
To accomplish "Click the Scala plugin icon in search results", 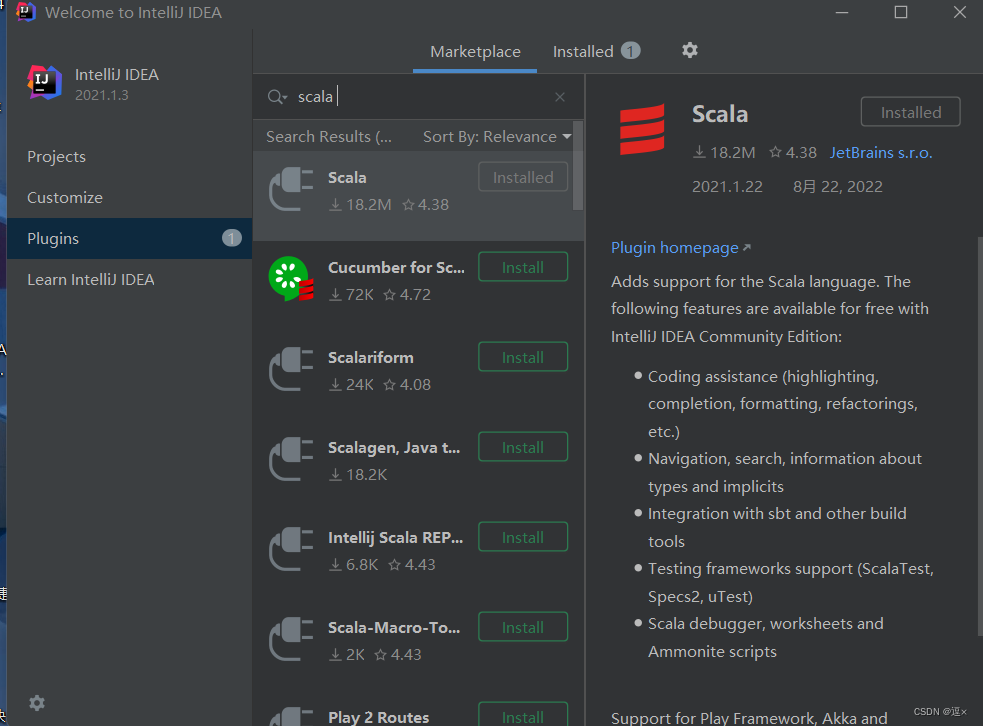I will [290, 190].
